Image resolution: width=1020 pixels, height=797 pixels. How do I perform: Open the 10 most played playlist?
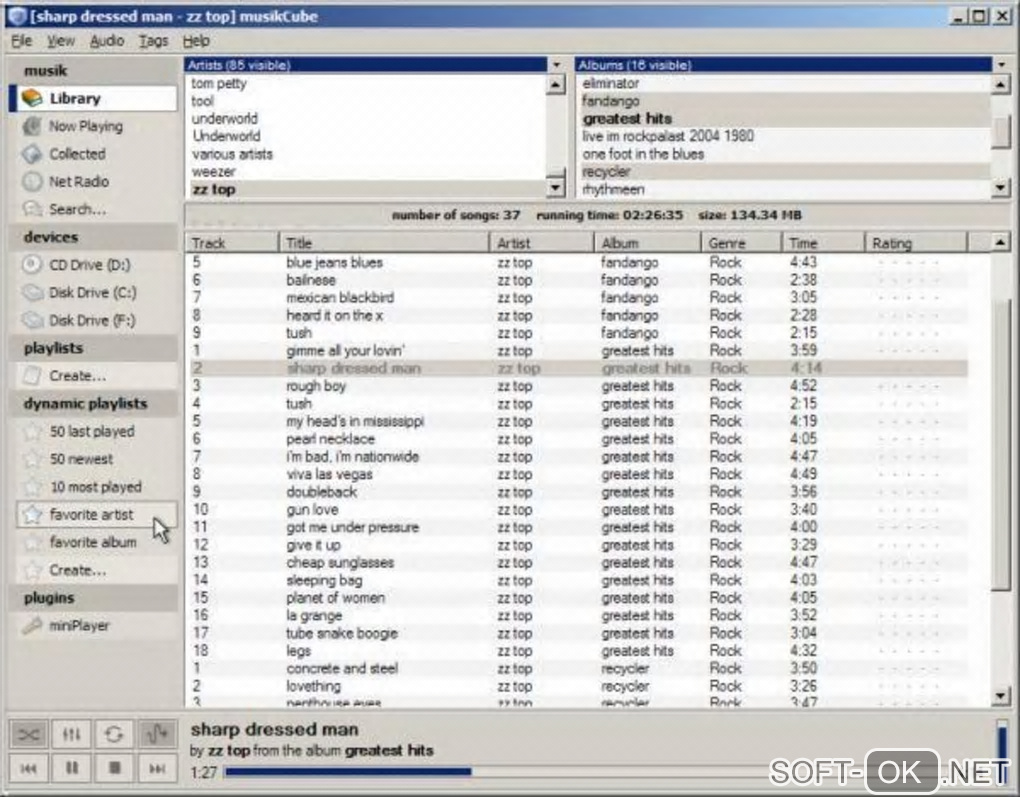[x=94, y=487]
